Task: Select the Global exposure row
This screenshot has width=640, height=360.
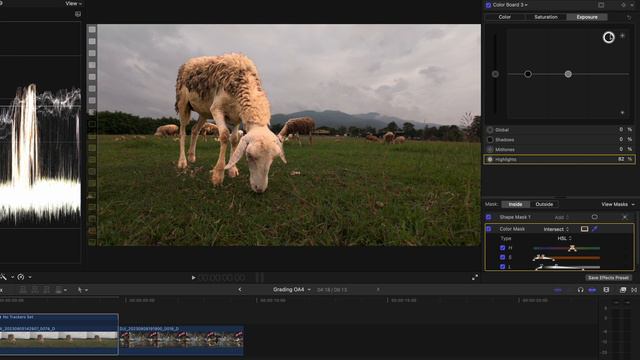Action: (x=559, y=129)
